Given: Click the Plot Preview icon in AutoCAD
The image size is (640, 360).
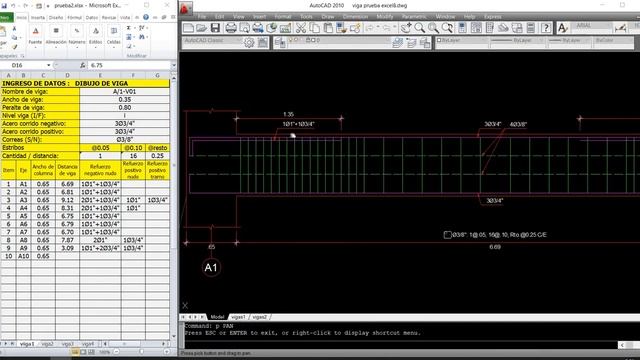Looking at the screenshot, I should click(x=244, y=28).
